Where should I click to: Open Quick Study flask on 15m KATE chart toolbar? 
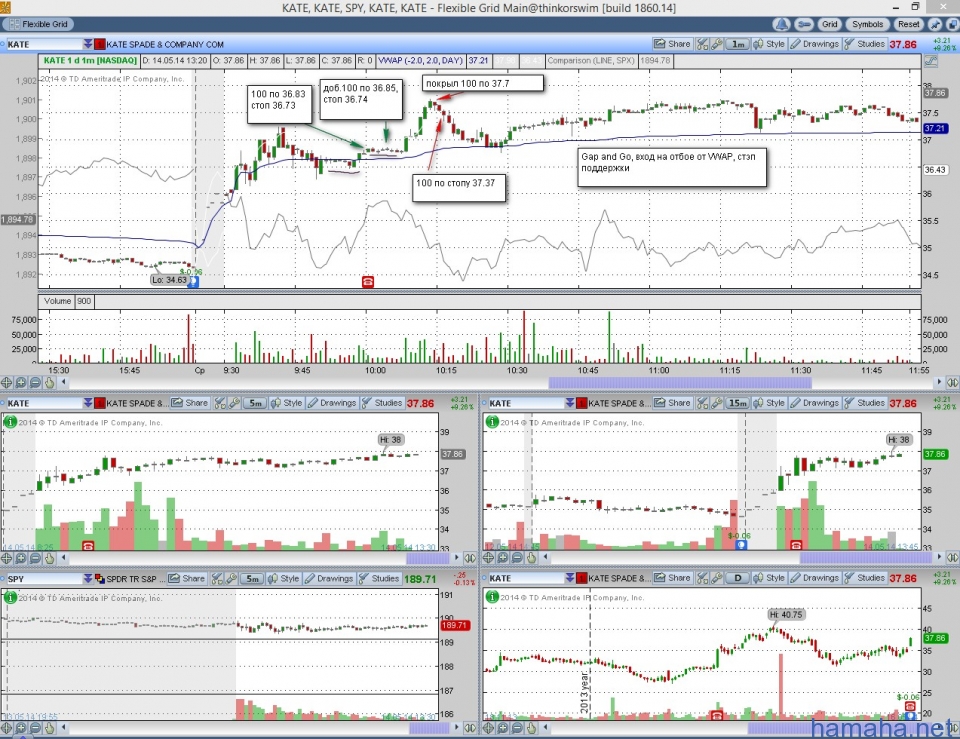pyautogui.click(x=702, y=403)
